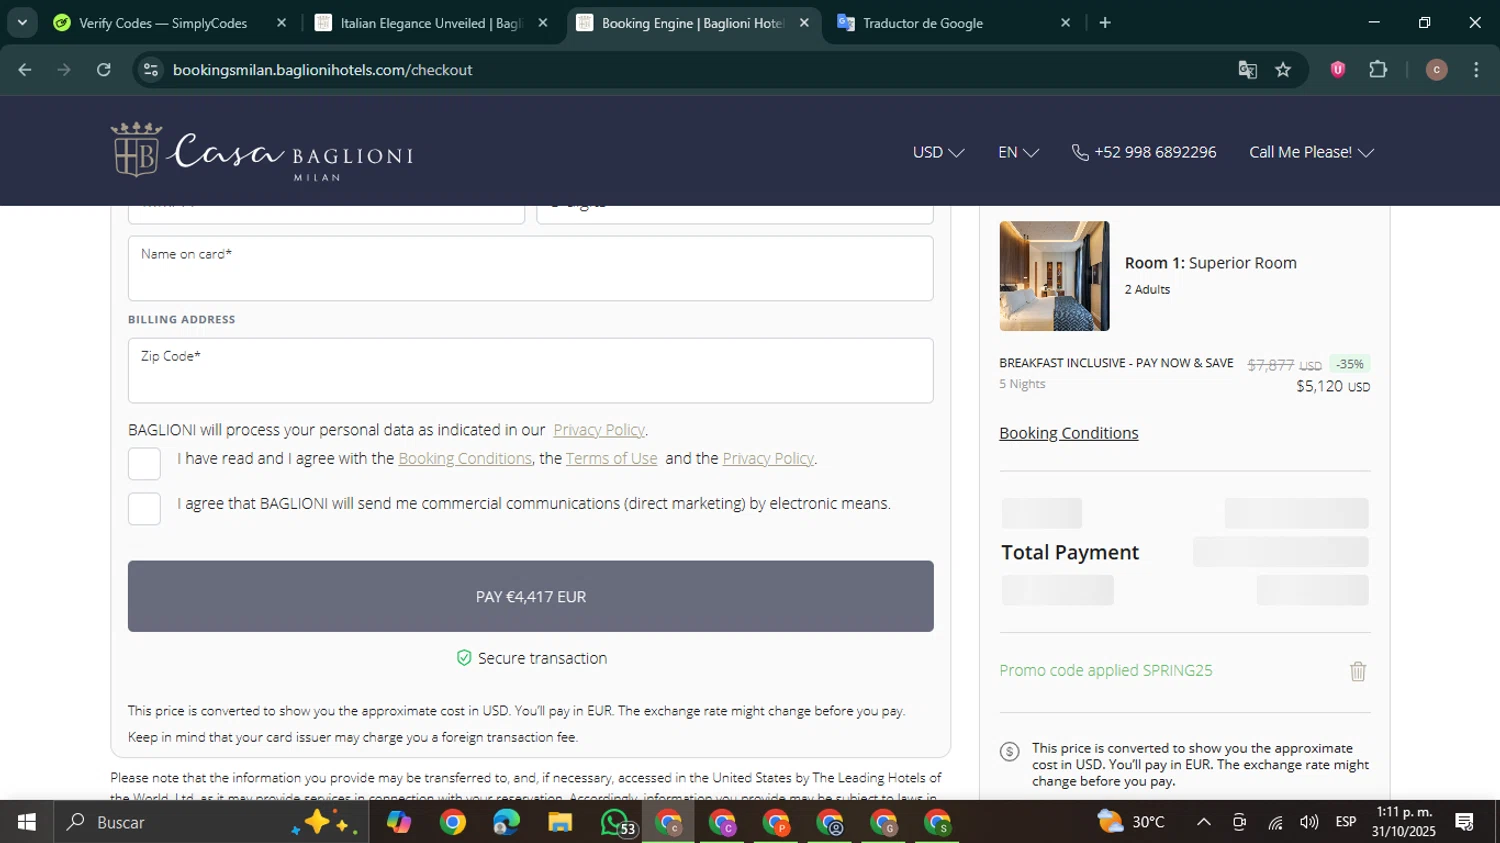Switch to the Italian Elegance Unveiled tab

coord(431,22)
